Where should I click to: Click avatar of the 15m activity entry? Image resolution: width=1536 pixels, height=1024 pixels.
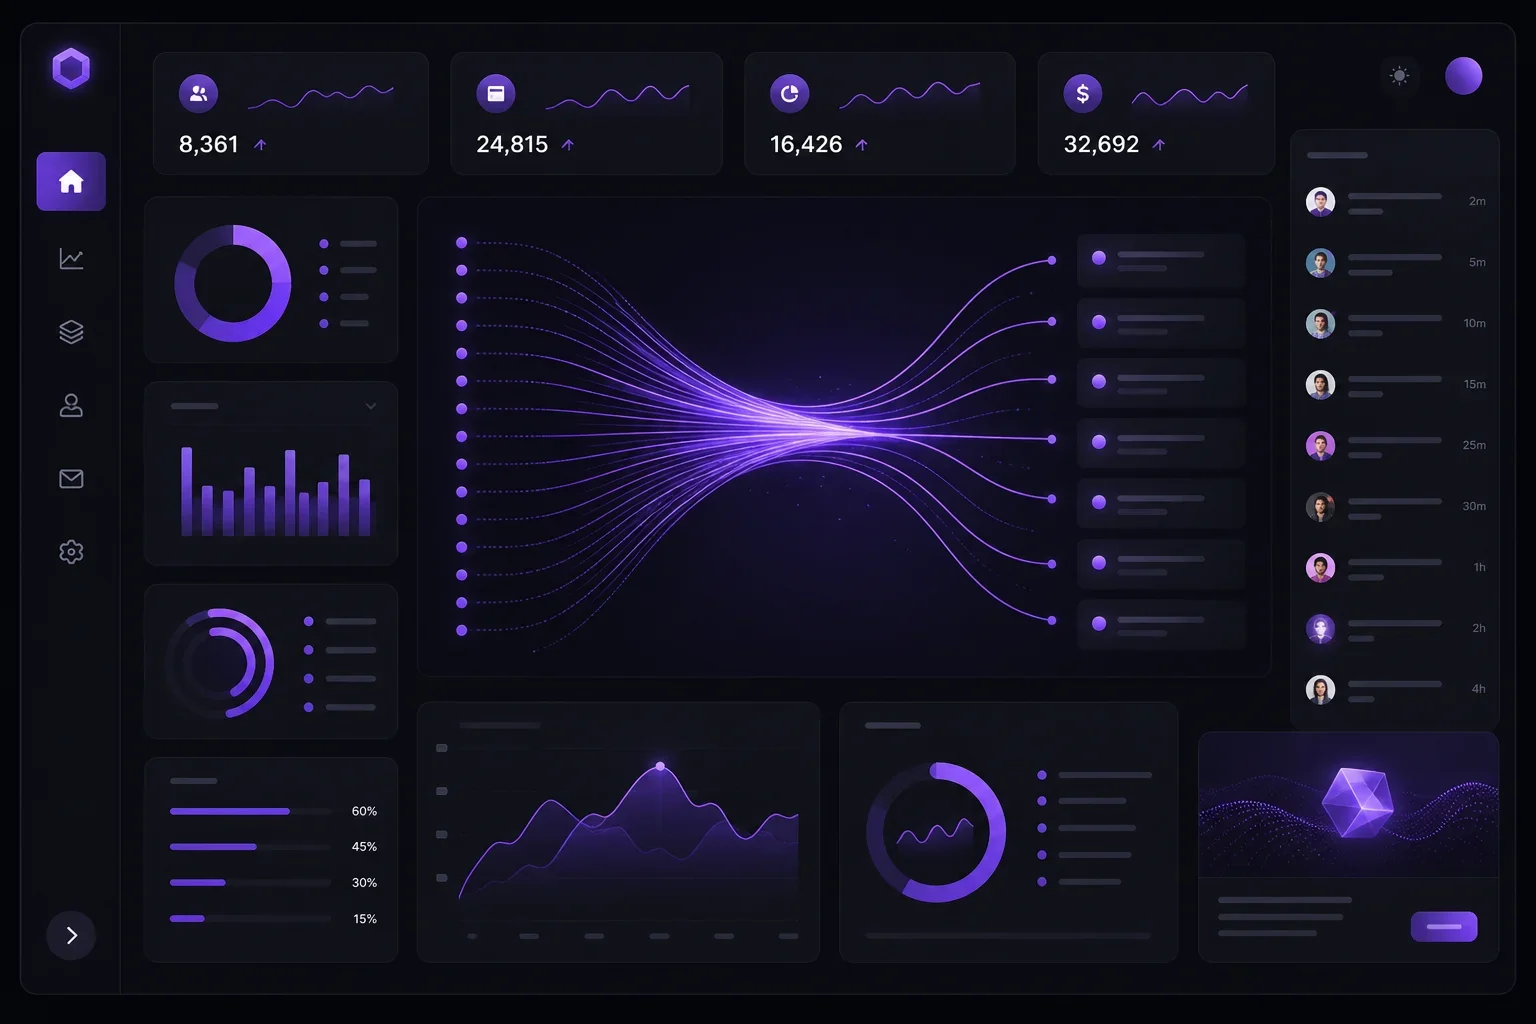coord(1321,385)
